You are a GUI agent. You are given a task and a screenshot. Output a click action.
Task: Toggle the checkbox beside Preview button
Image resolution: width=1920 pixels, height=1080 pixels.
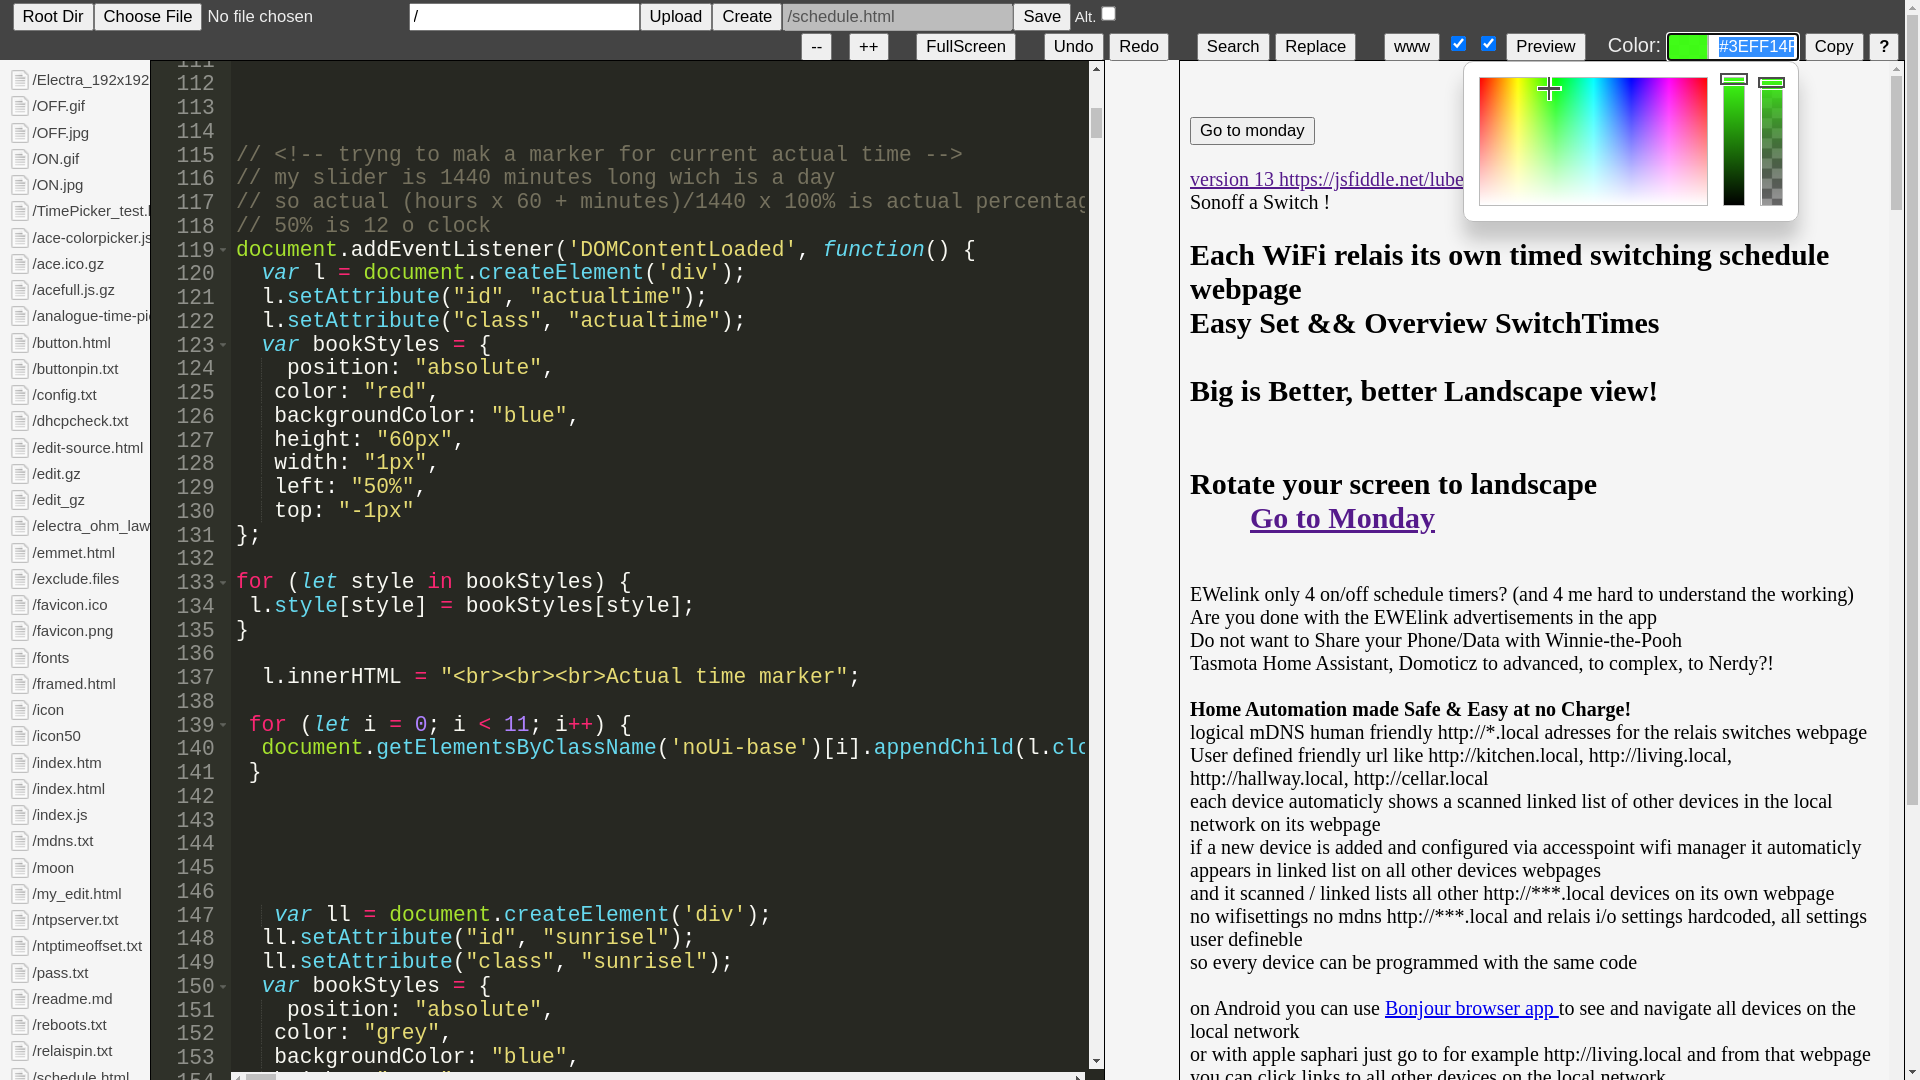1488,43
